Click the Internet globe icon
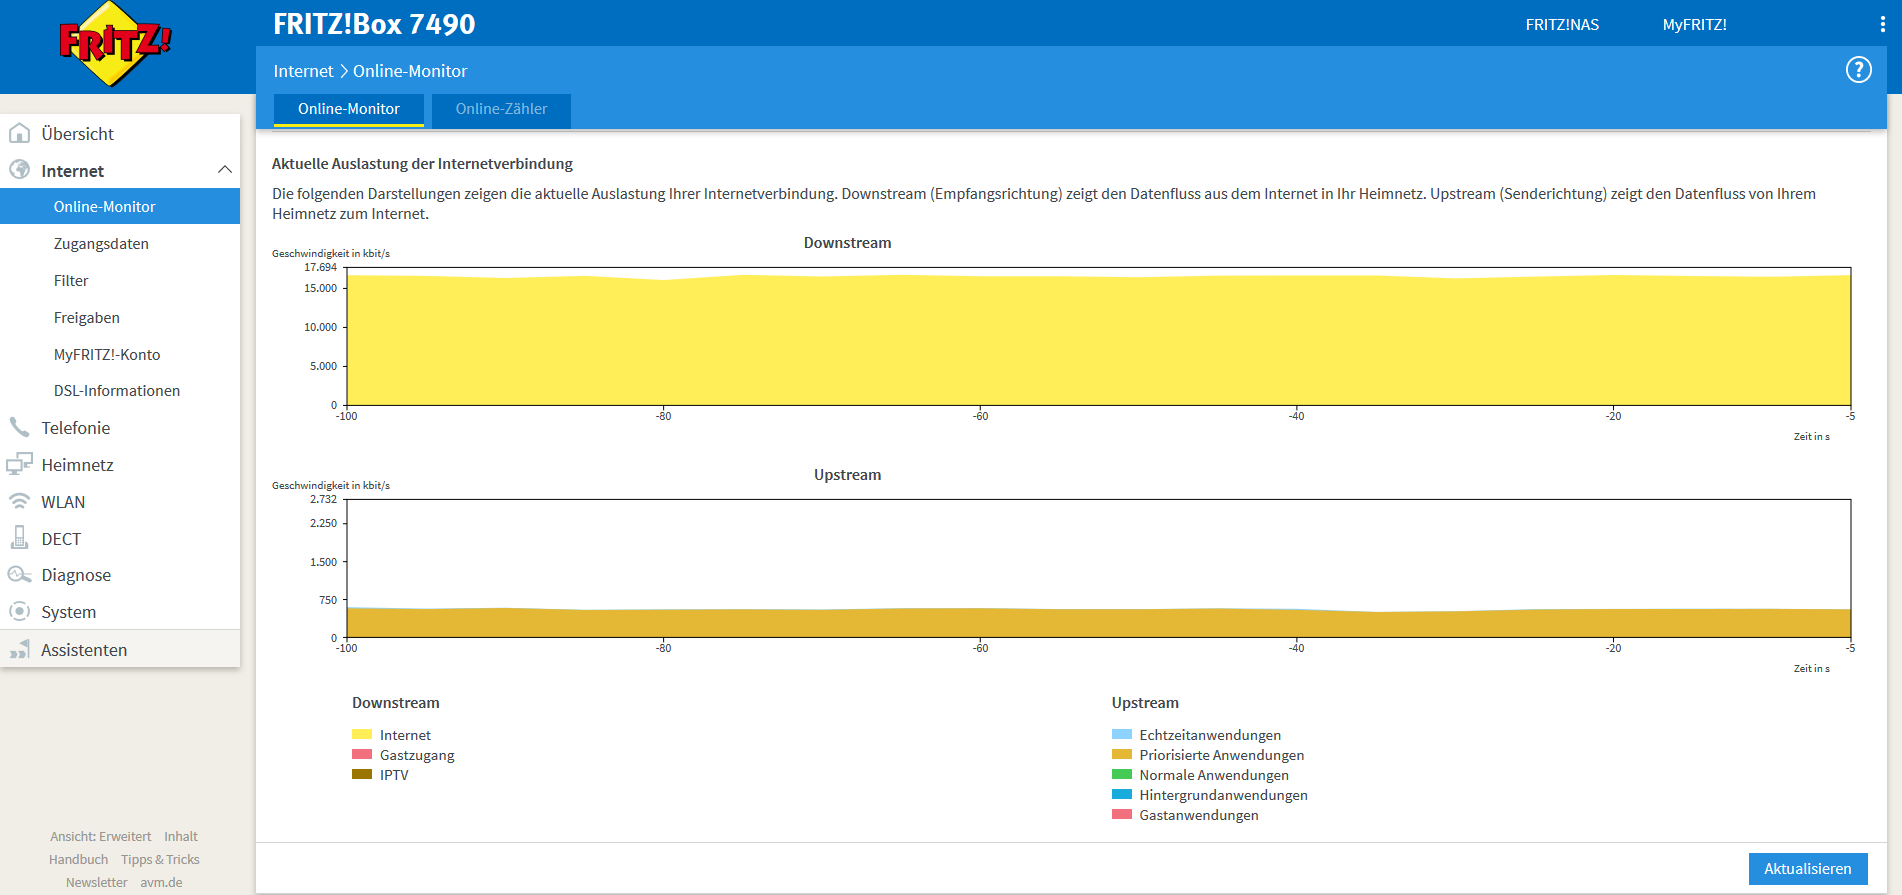Screen dimensions: 1902x895 coord(19,170)
